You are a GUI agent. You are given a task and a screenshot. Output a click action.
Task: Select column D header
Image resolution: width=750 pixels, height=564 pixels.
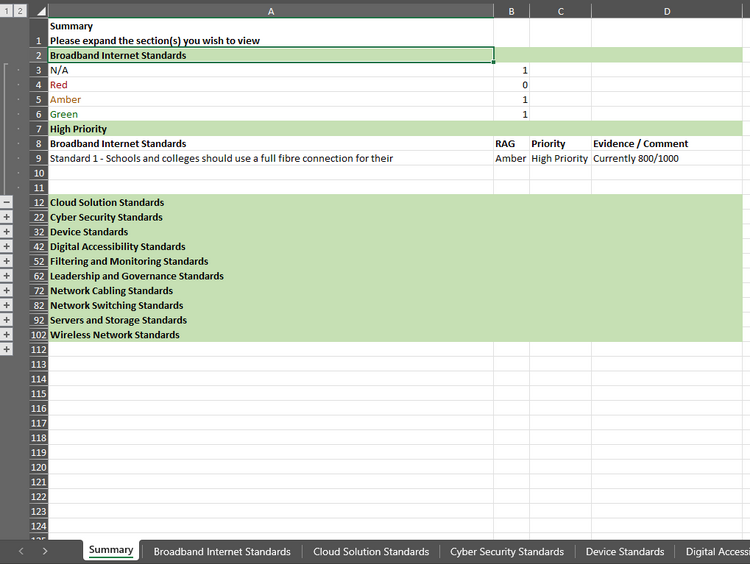(667, 11)
